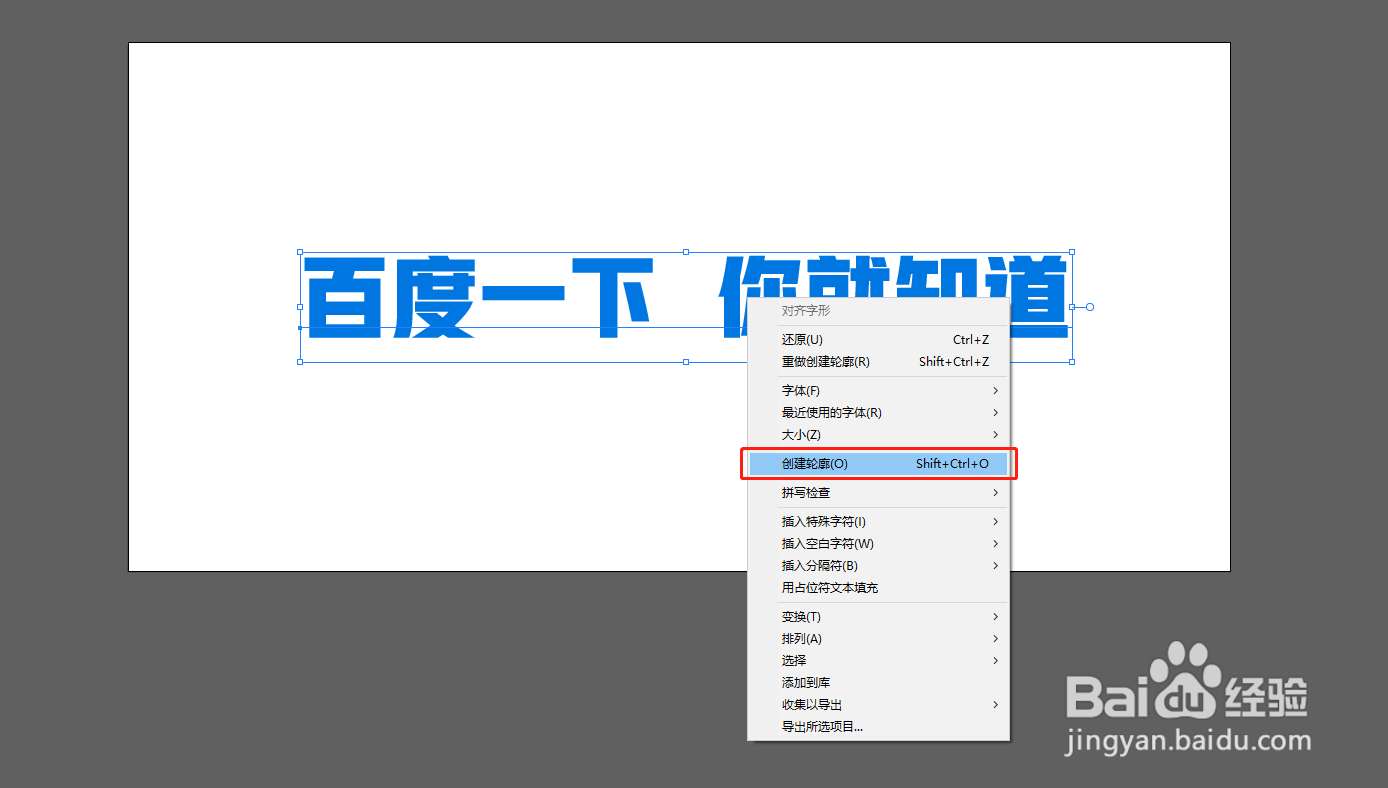Click 添加到库 menu entry
This screenshot has width=1388, height=788.
[x=879, y=683]
